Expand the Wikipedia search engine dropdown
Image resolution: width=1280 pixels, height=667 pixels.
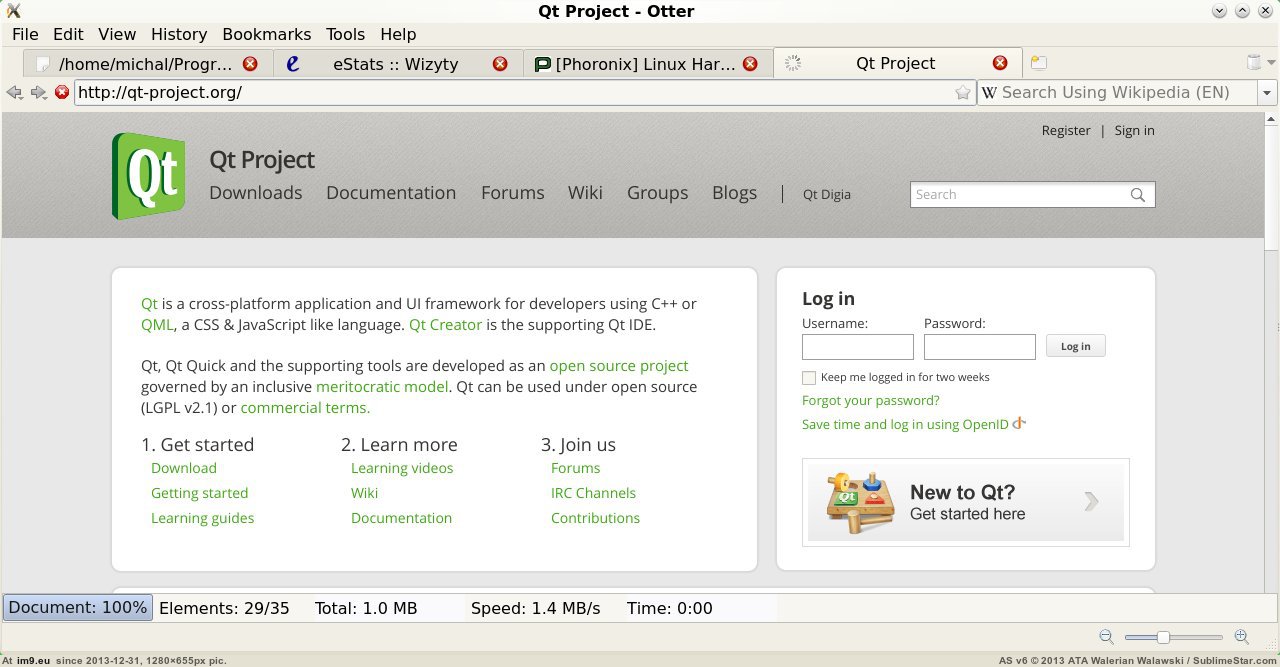pos(1267,92)
